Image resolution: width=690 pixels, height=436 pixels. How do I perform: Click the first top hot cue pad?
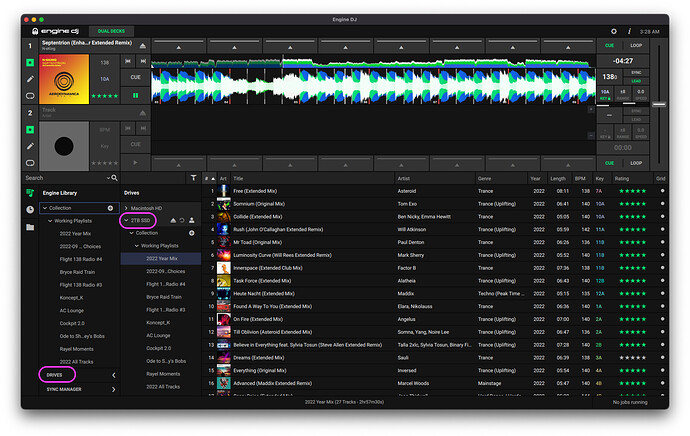[179, 46]
